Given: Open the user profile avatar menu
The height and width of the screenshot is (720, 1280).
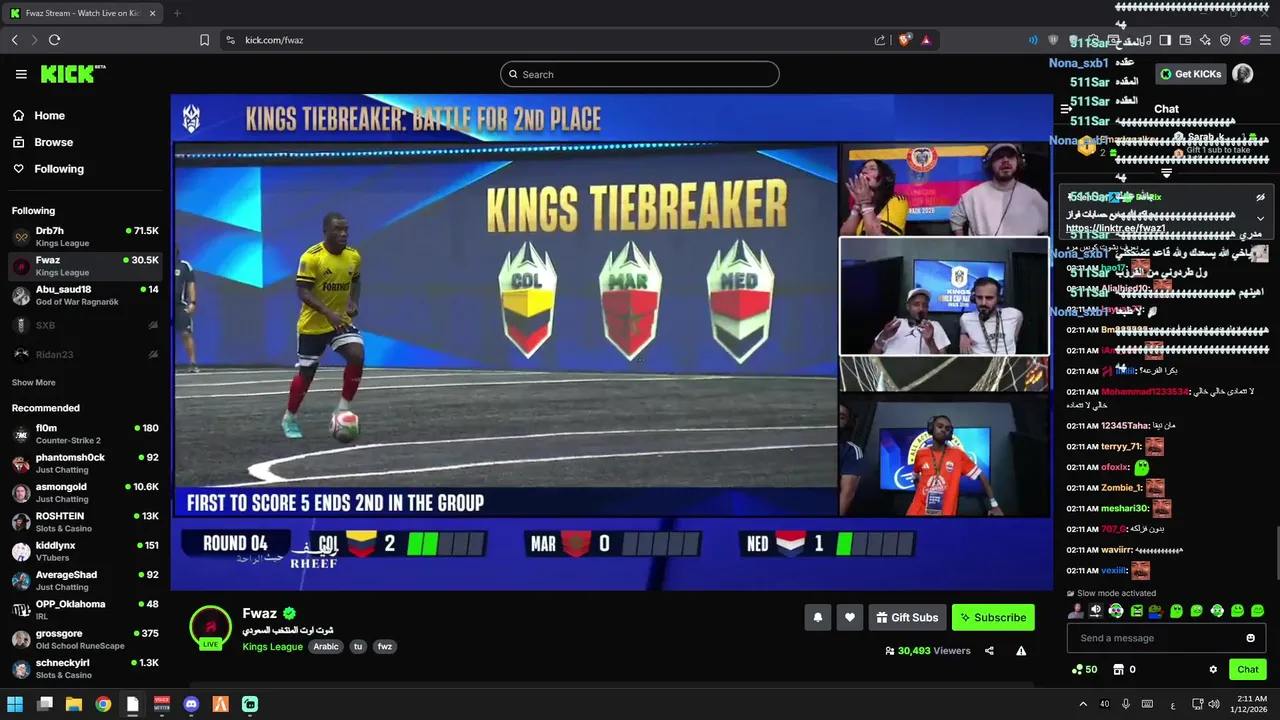Looking at the screenshot, I should click(x=1242, y=74).
